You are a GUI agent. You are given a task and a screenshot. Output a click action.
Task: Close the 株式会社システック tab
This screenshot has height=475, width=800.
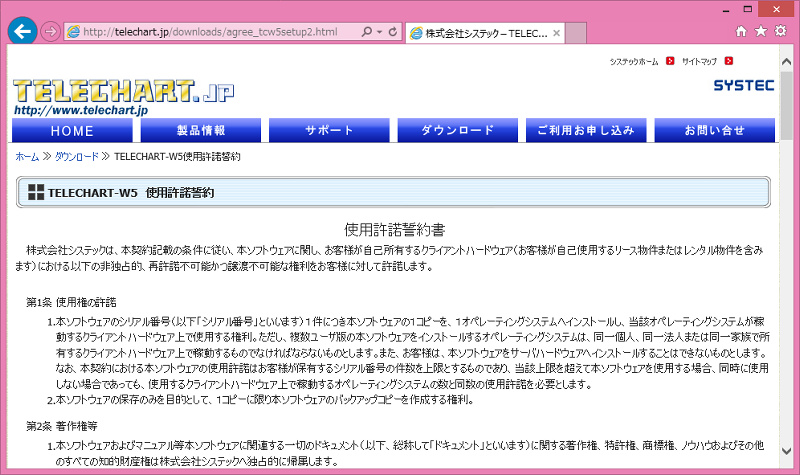click(x=556, y=33)
